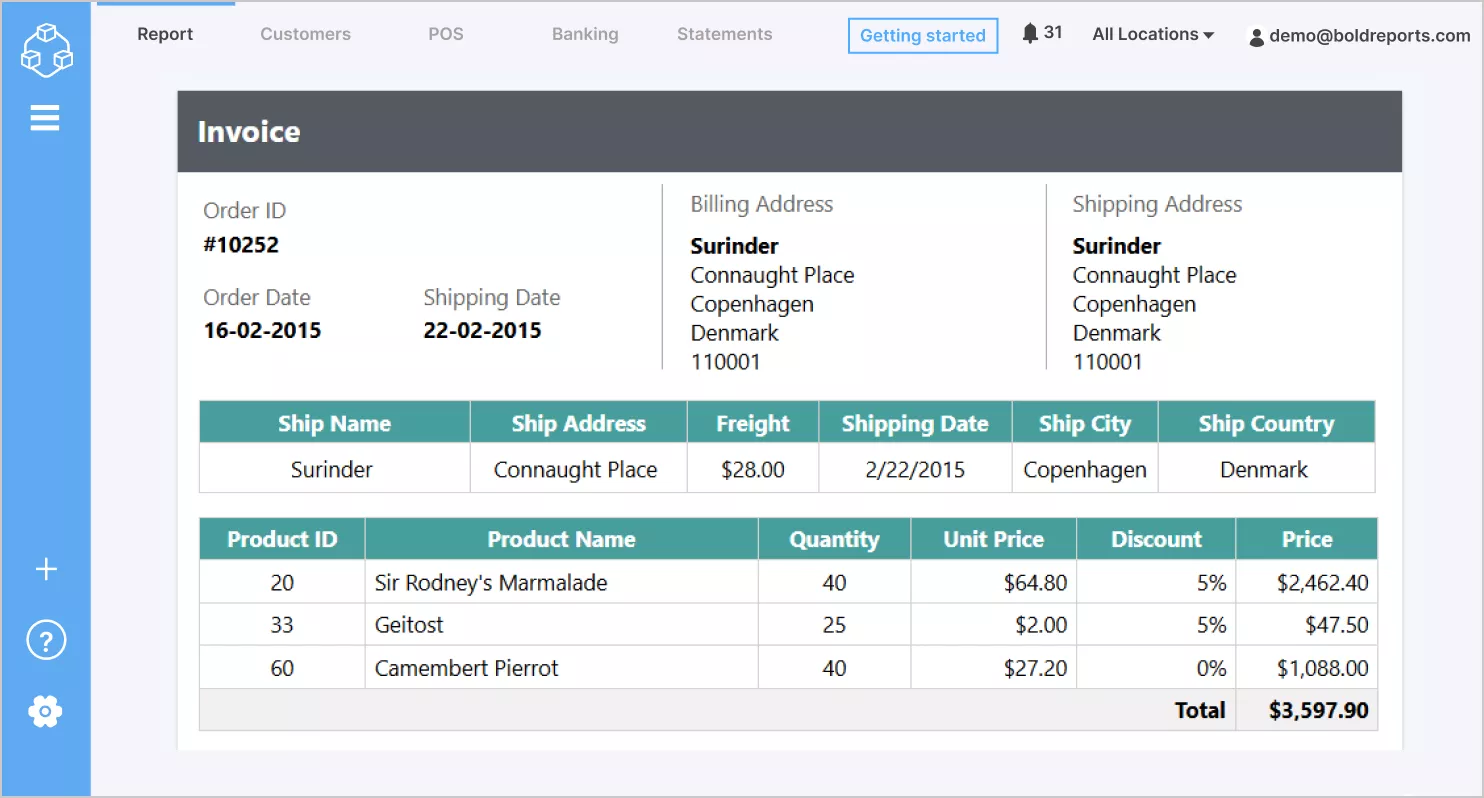Click the Product Name column header
1484x798 pixels.
pos(562,539)
